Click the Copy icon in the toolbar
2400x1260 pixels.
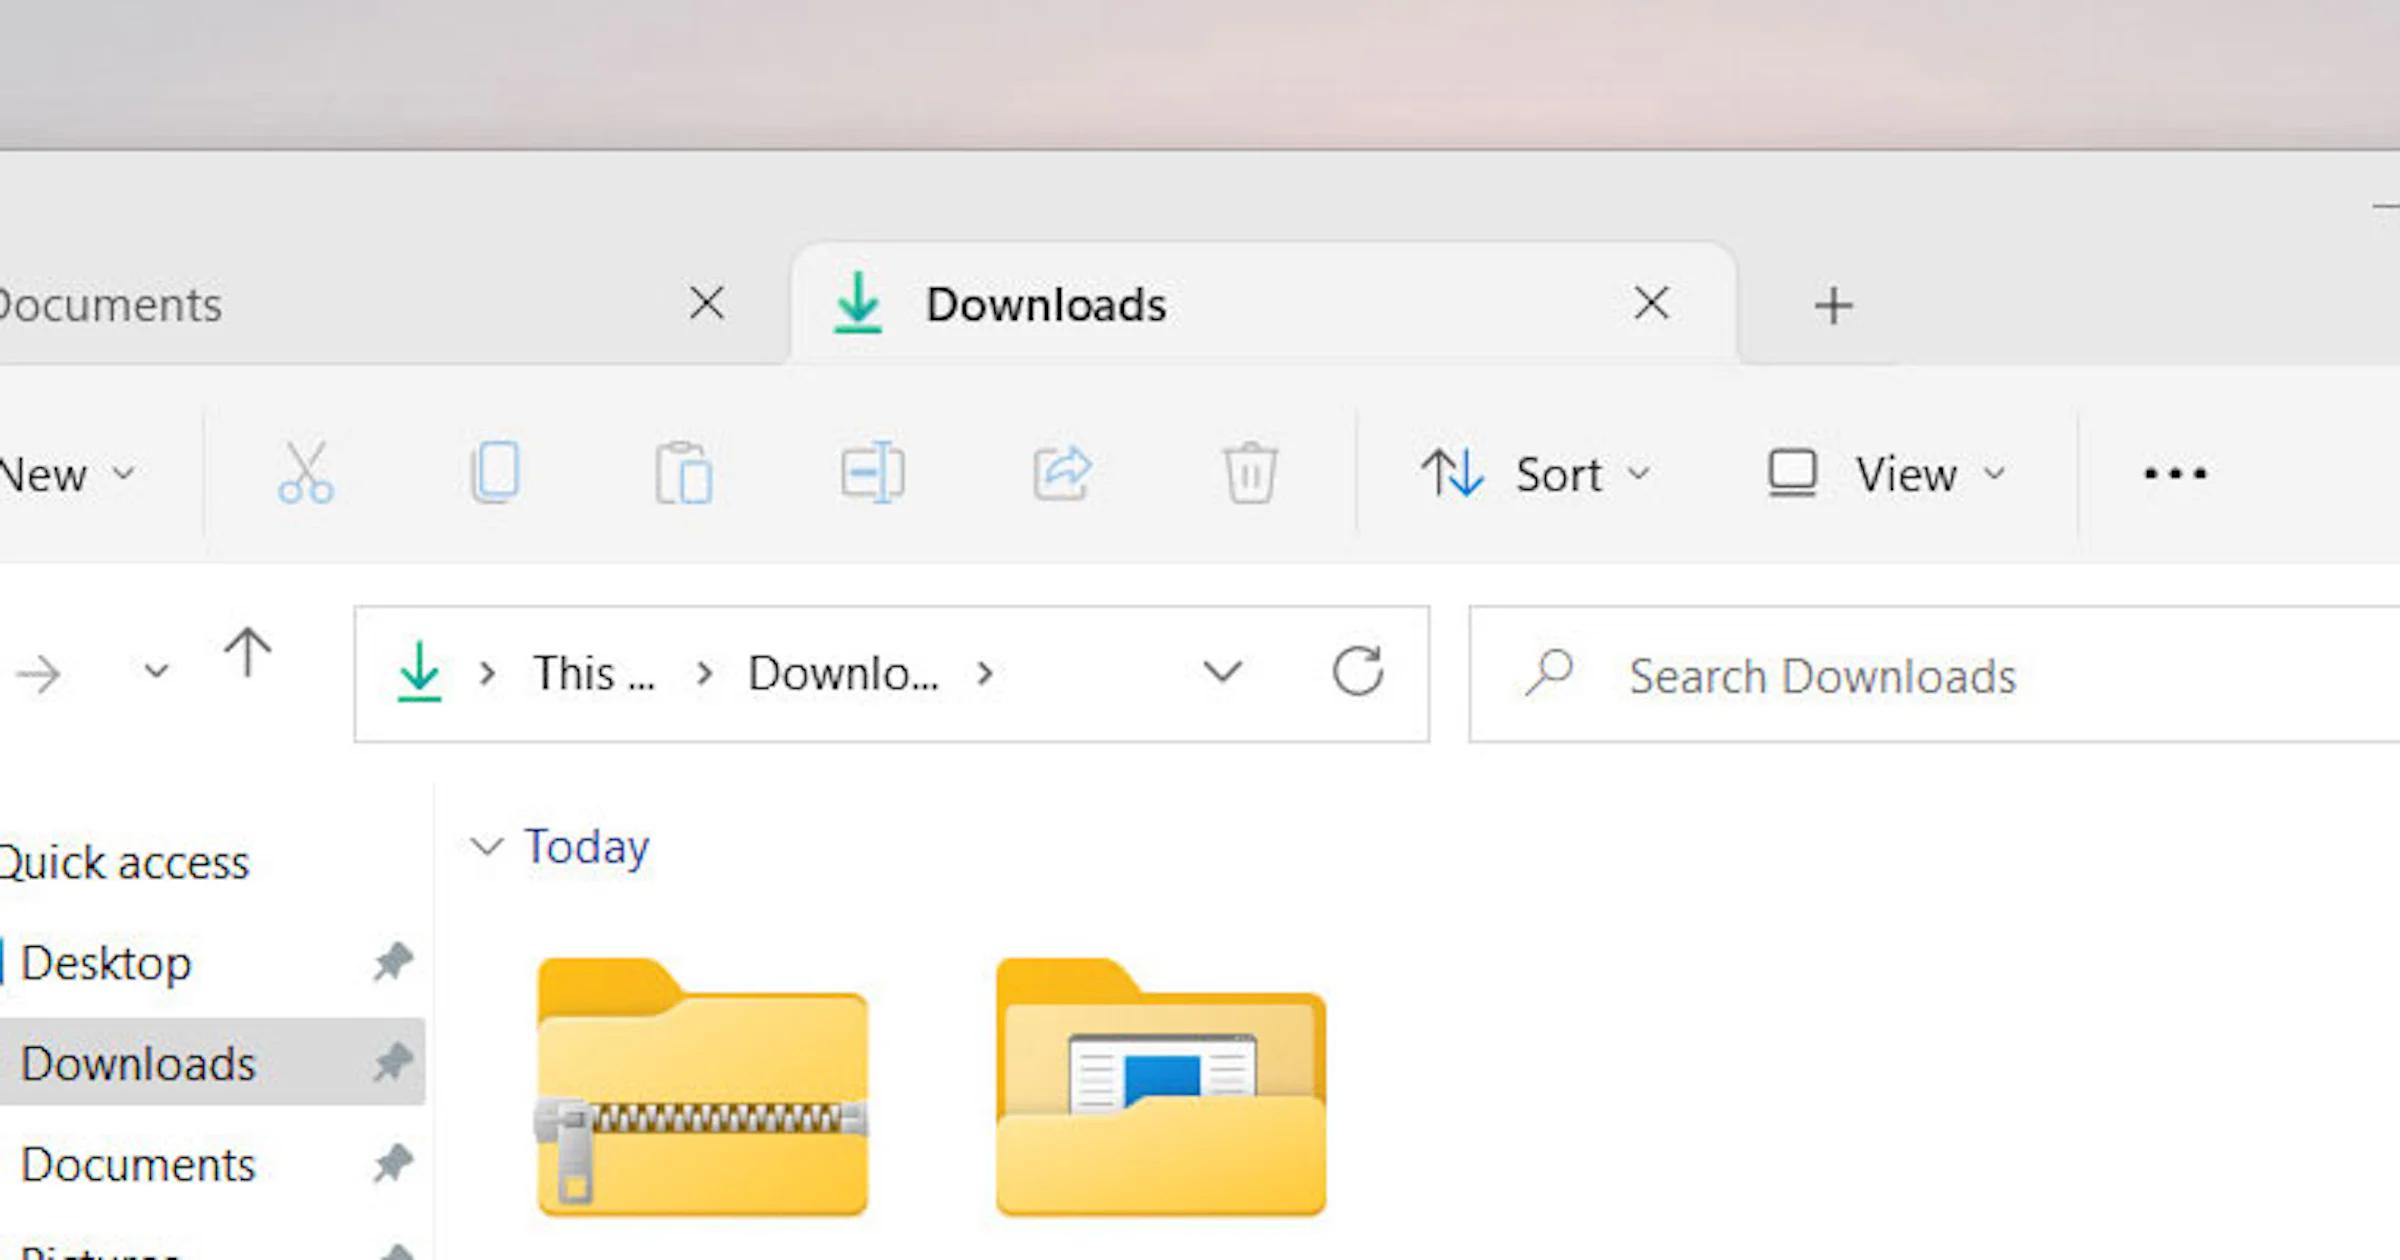point(495,472)
